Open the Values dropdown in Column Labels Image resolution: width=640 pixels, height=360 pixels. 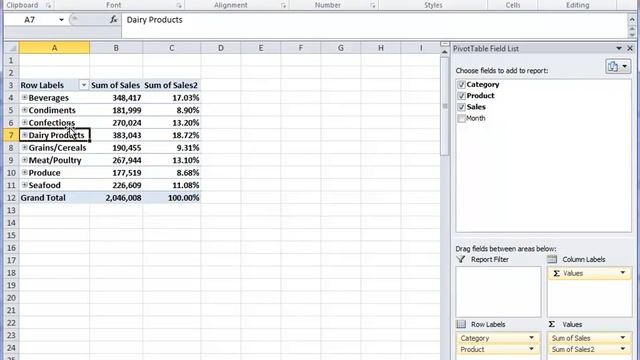pyautogui.click(x=623, y=273)
